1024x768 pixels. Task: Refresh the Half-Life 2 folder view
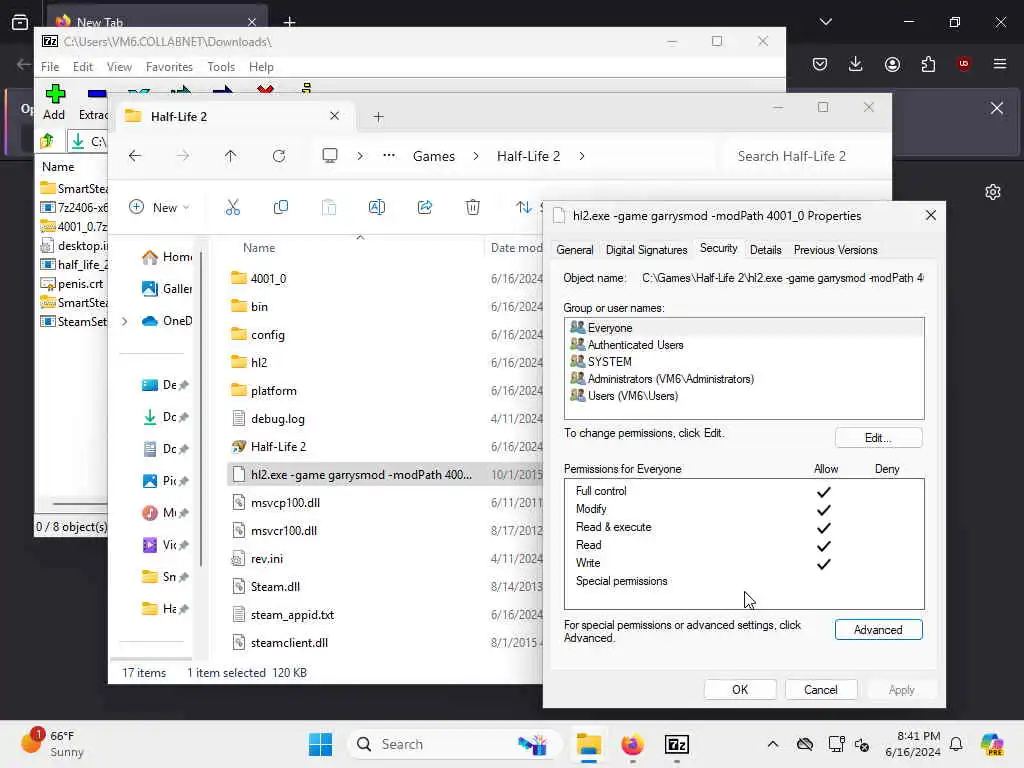(x=279, y=156)
